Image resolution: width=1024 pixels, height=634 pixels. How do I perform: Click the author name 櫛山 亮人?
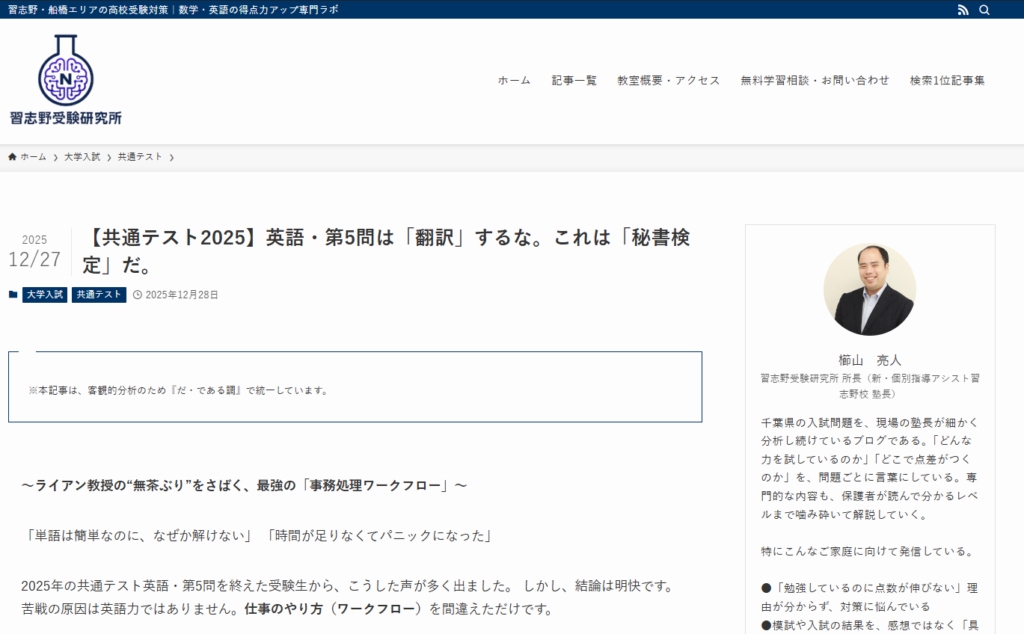click(x=869, y=360)
